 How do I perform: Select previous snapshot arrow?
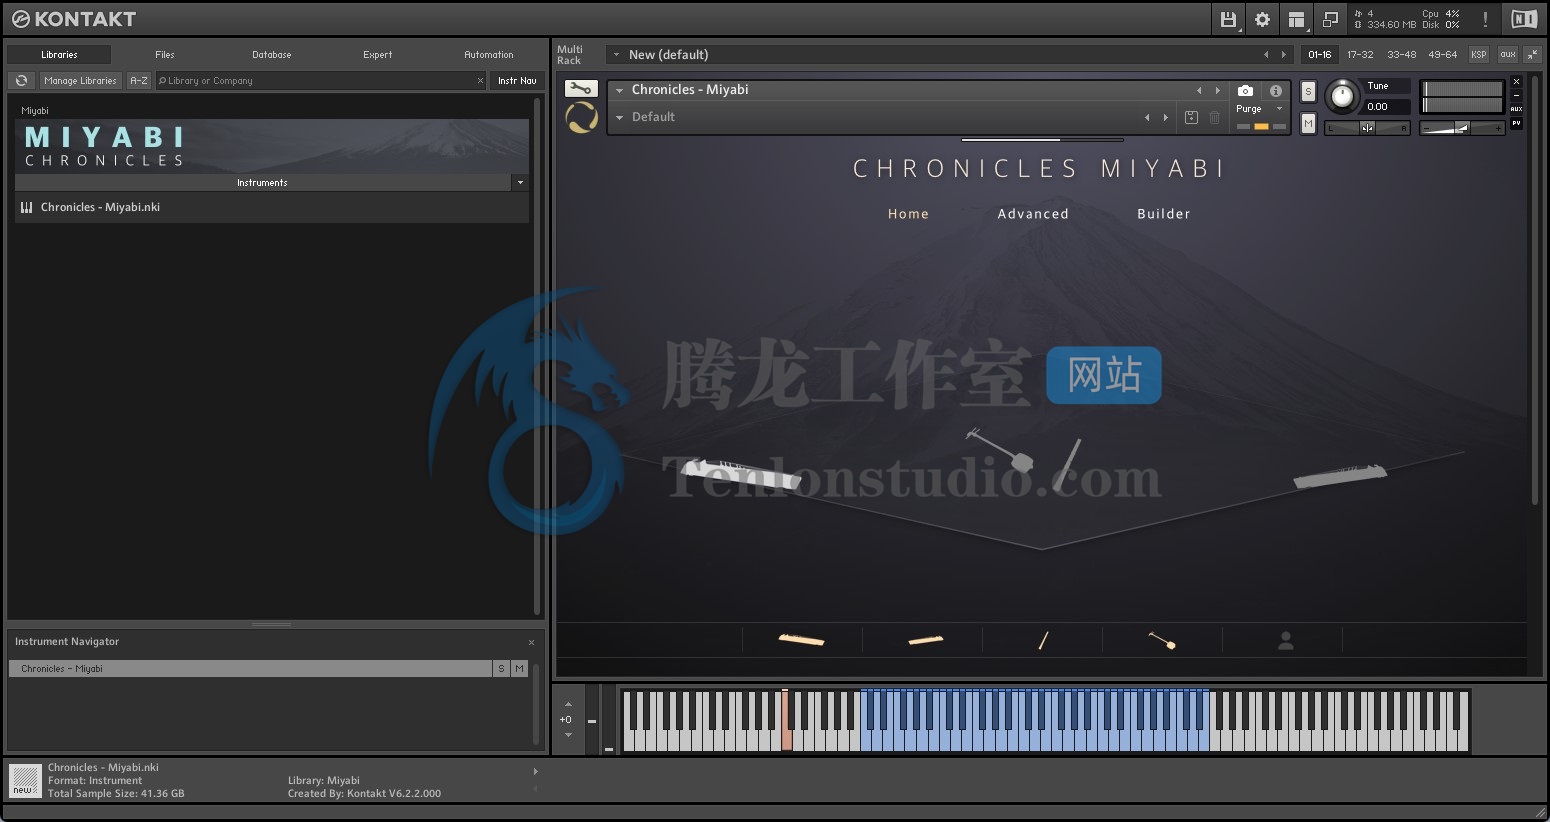pos(1147,117)
